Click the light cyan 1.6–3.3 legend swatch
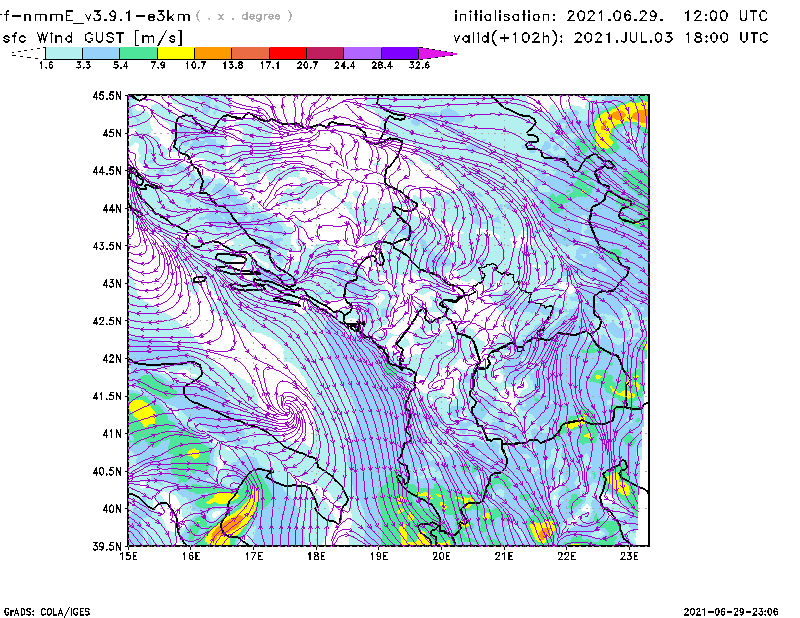Image resolution: width=800 pixels, height=618 pixels. (x=64, y=53)
